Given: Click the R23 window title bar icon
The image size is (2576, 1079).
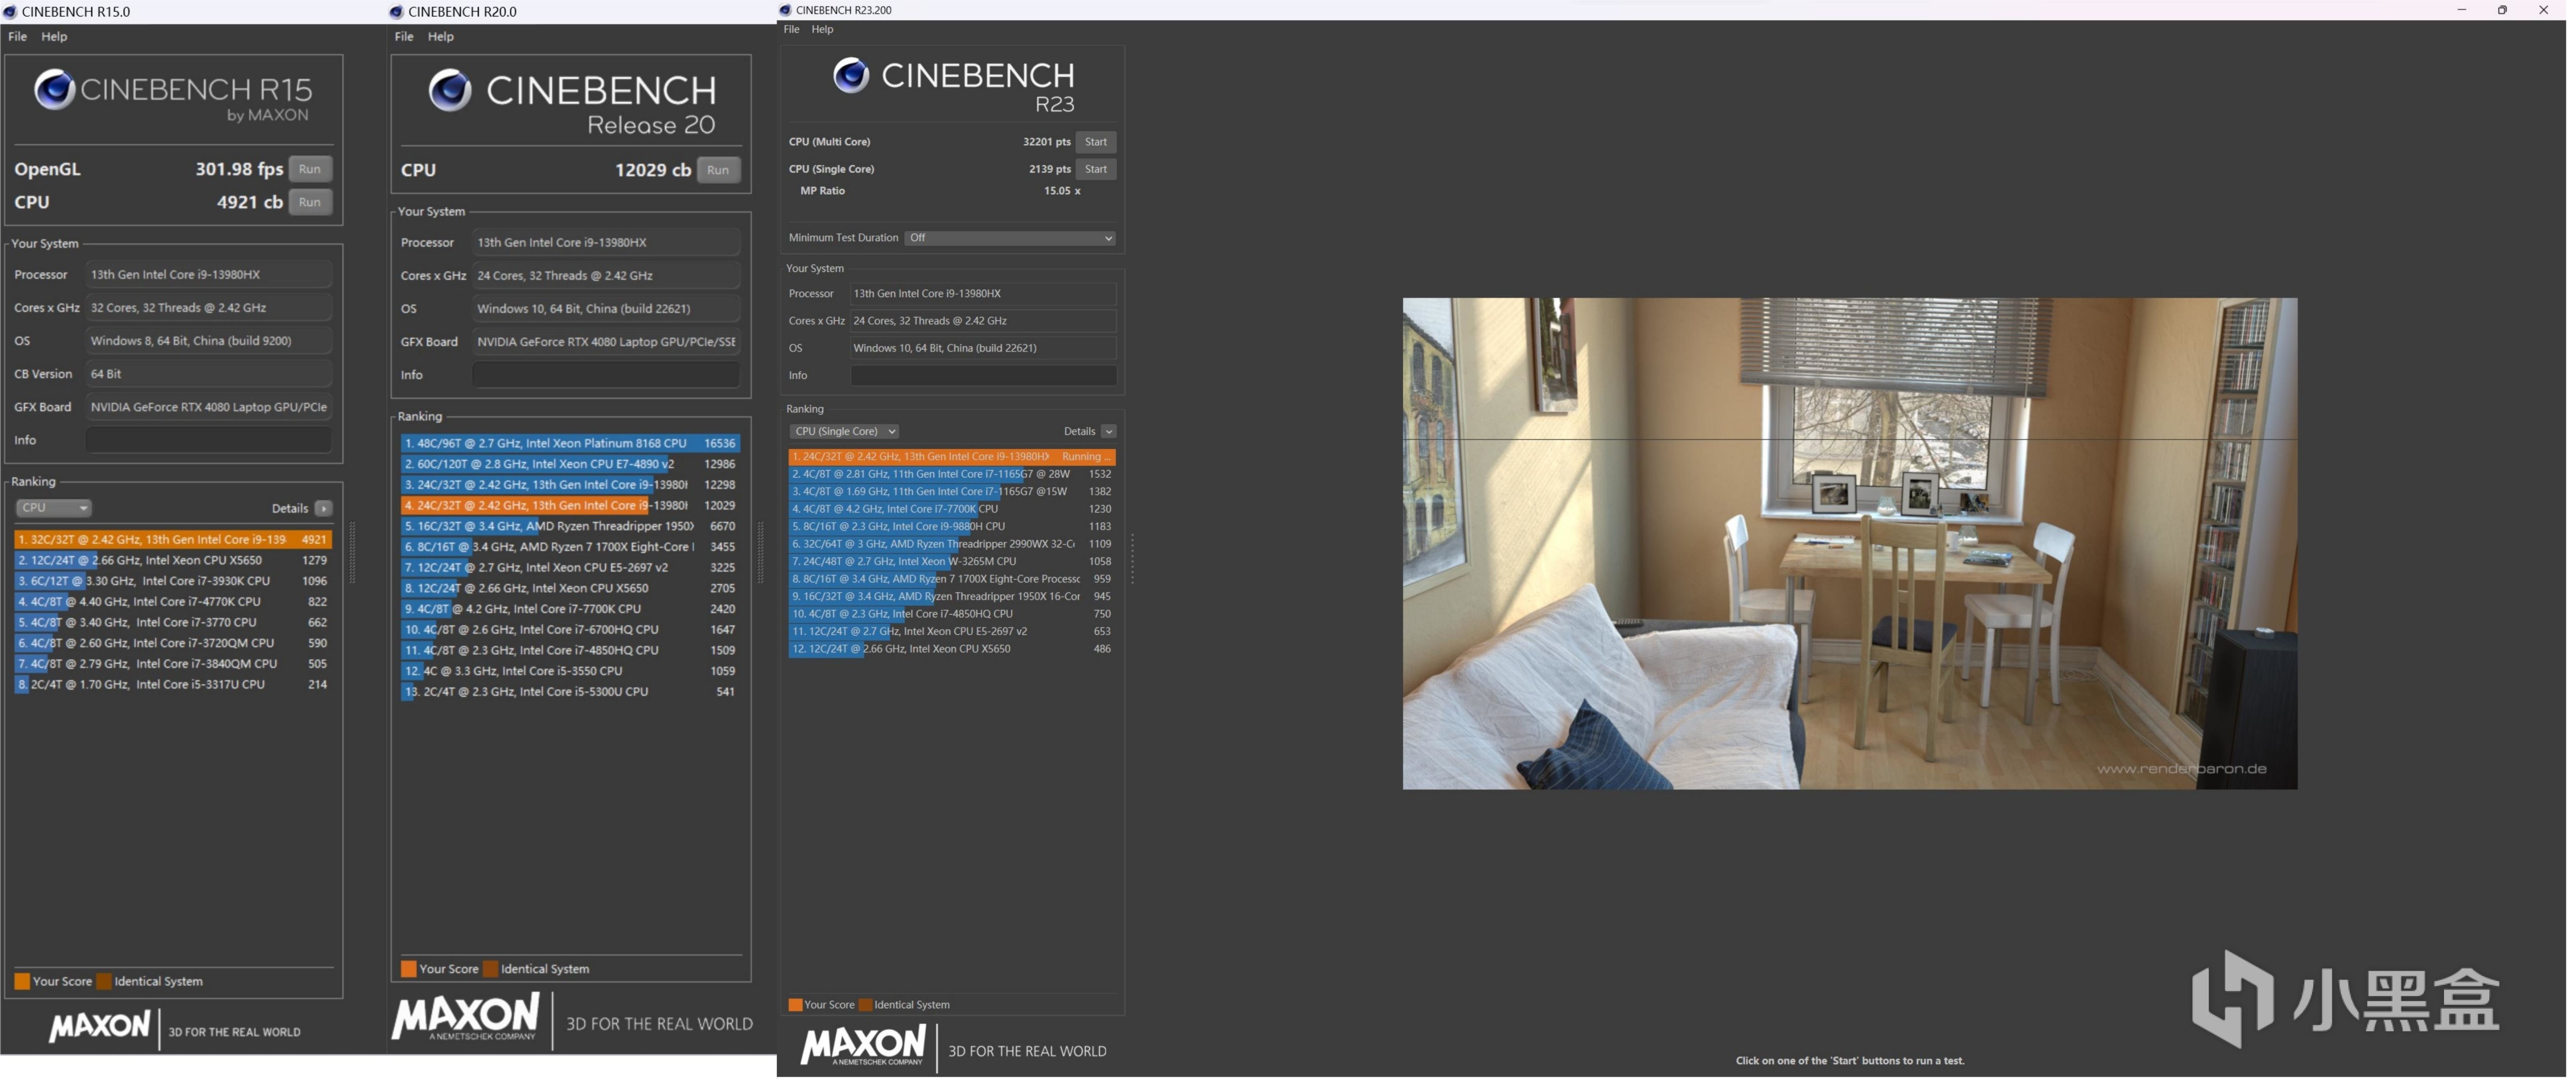Looking at the screenshot, I should 786,10.
